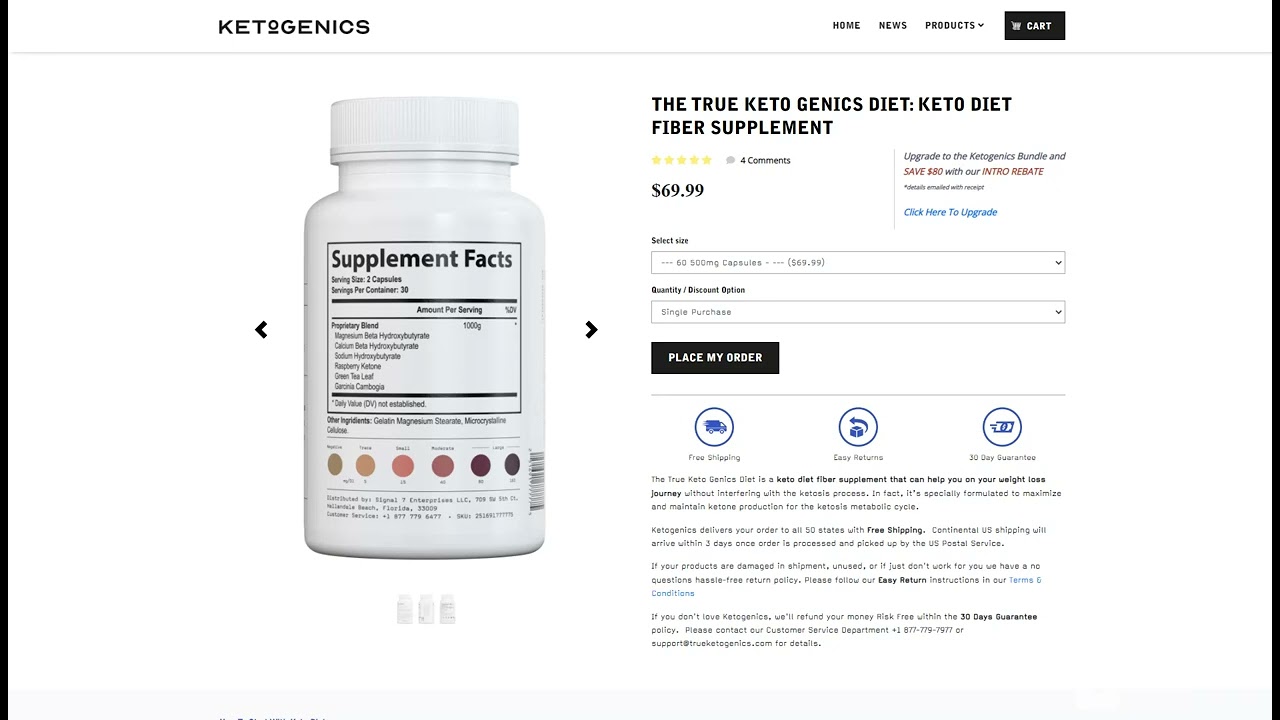Viewport: 1280px width, 720px height.
Task: Follow the Click Here To Upgrade link
Action: pyautogui.click(x=950, y=212)
